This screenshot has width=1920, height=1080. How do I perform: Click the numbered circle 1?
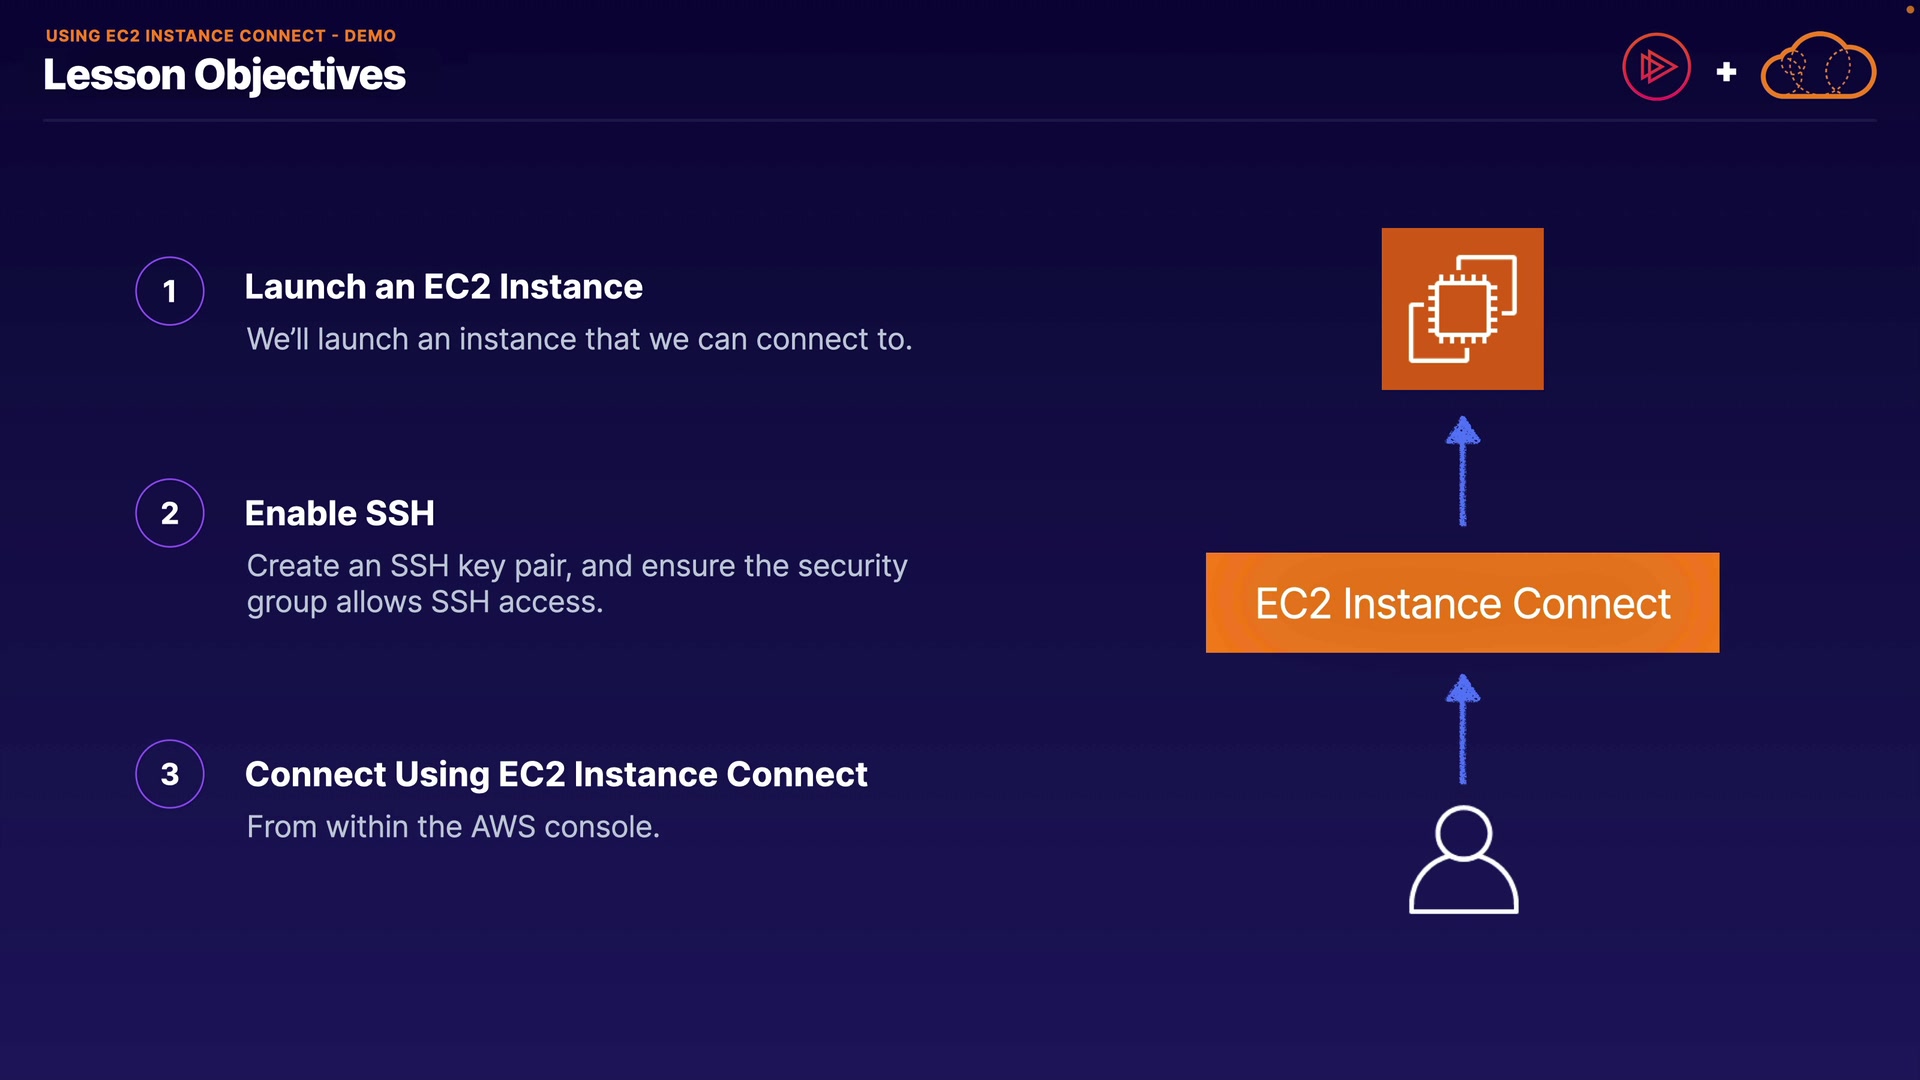pyautogui.click(x=170, y=291)
